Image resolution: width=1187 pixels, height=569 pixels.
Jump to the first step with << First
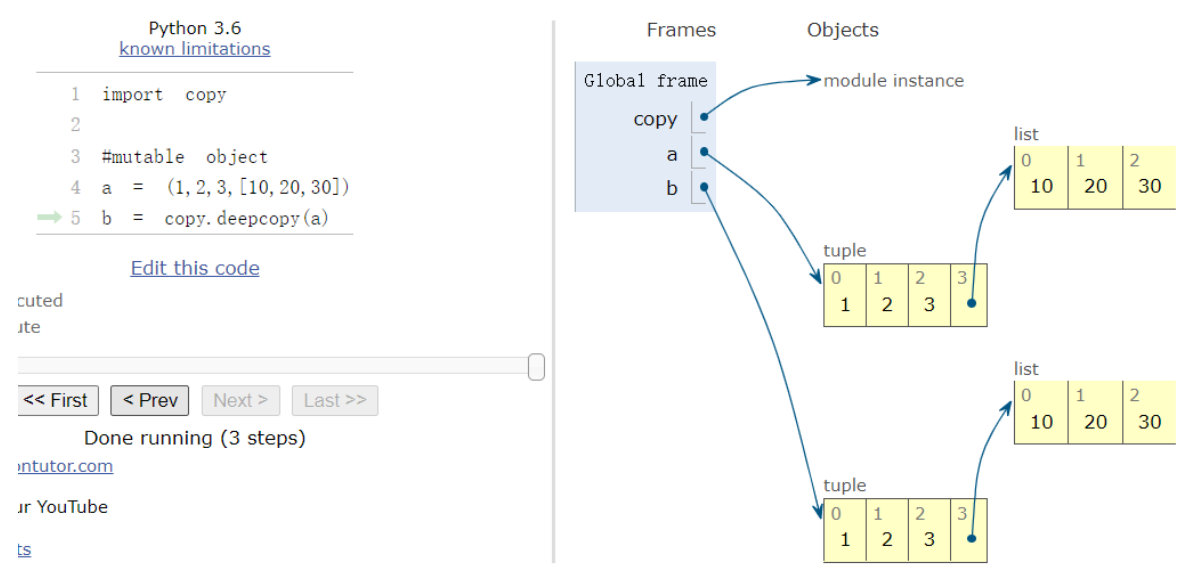click(x=58, y=400)
